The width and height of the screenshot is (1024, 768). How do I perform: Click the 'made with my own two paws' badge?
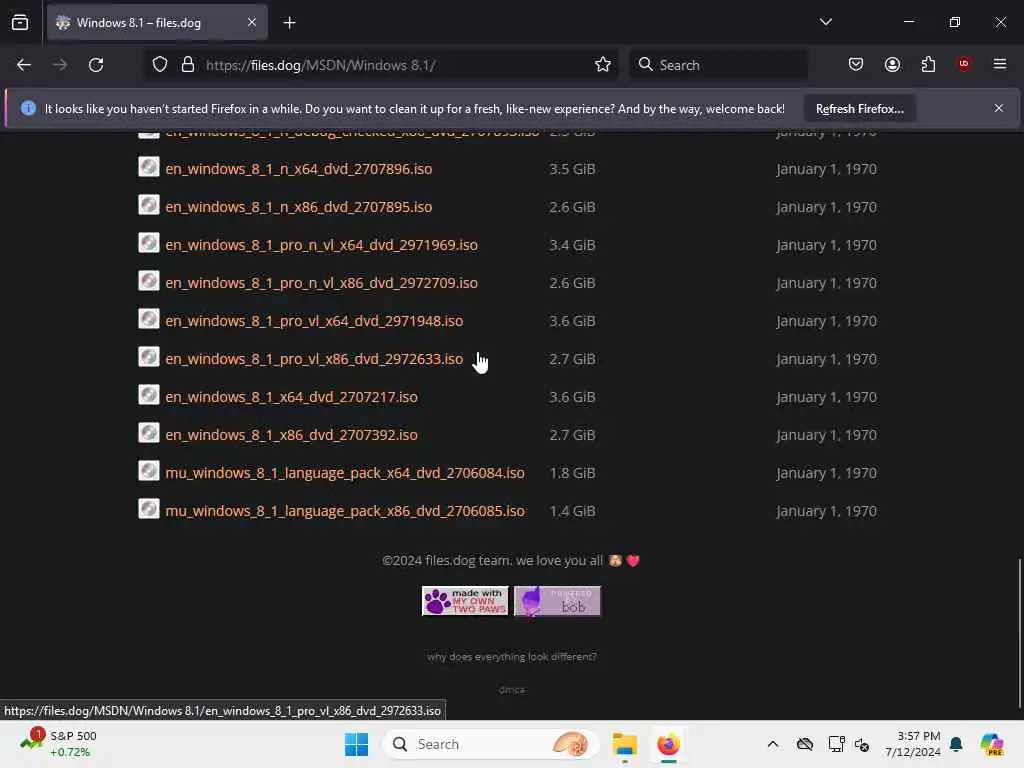point(465,601)
